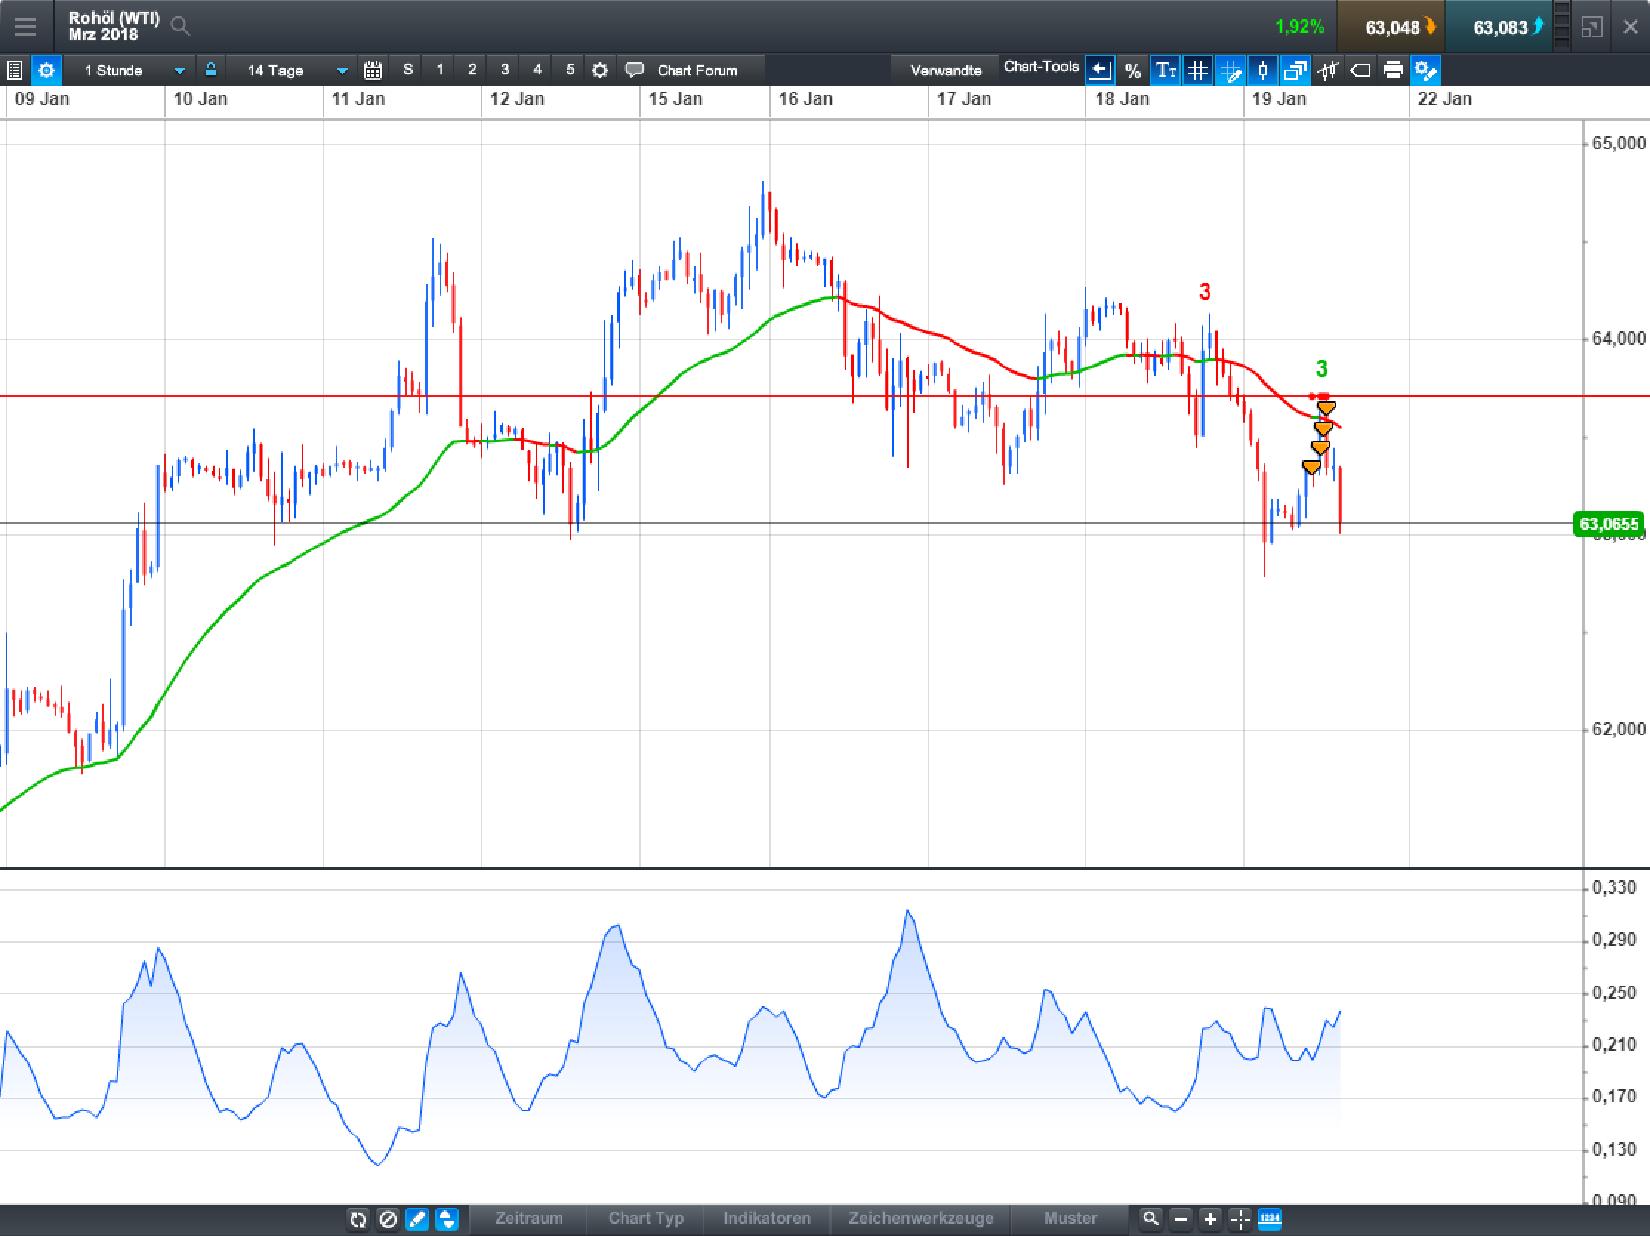Click the print chart icon
The height and width of the screenshot is (1236, 1650).
(1394, 70)
